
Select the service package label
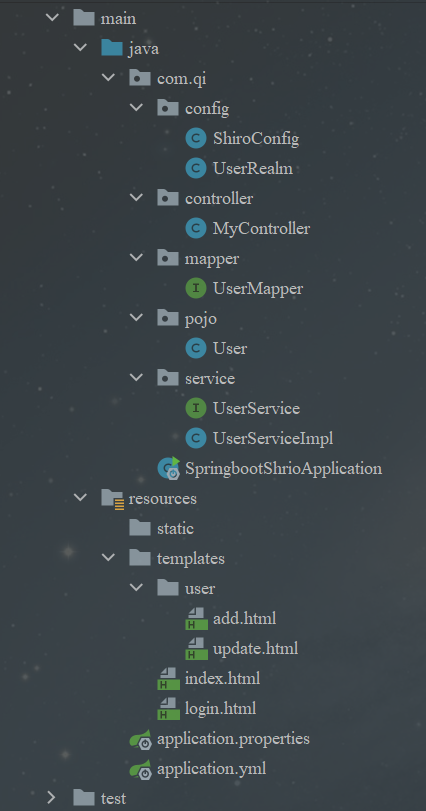tap(210, 379)
